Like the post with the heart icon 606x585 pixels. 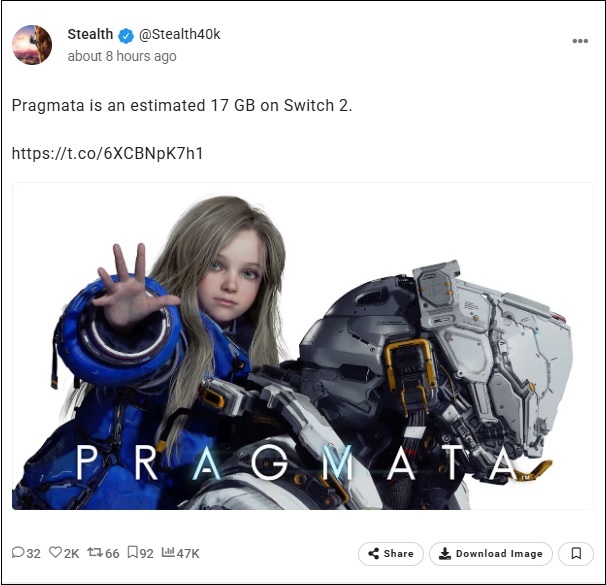[55, 553]
